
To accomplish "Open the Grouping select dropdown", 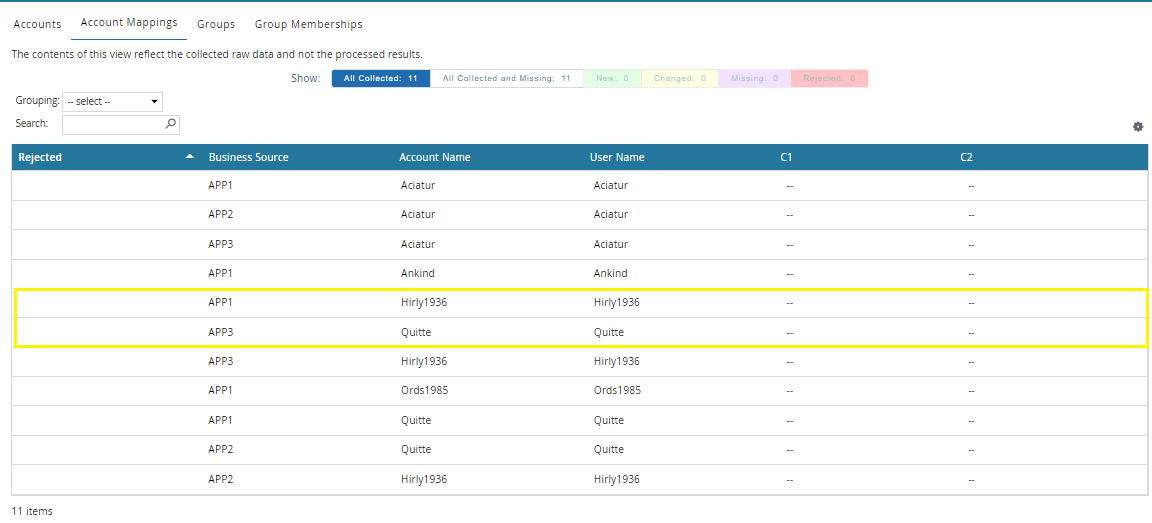I will click(x=112, y=101).
